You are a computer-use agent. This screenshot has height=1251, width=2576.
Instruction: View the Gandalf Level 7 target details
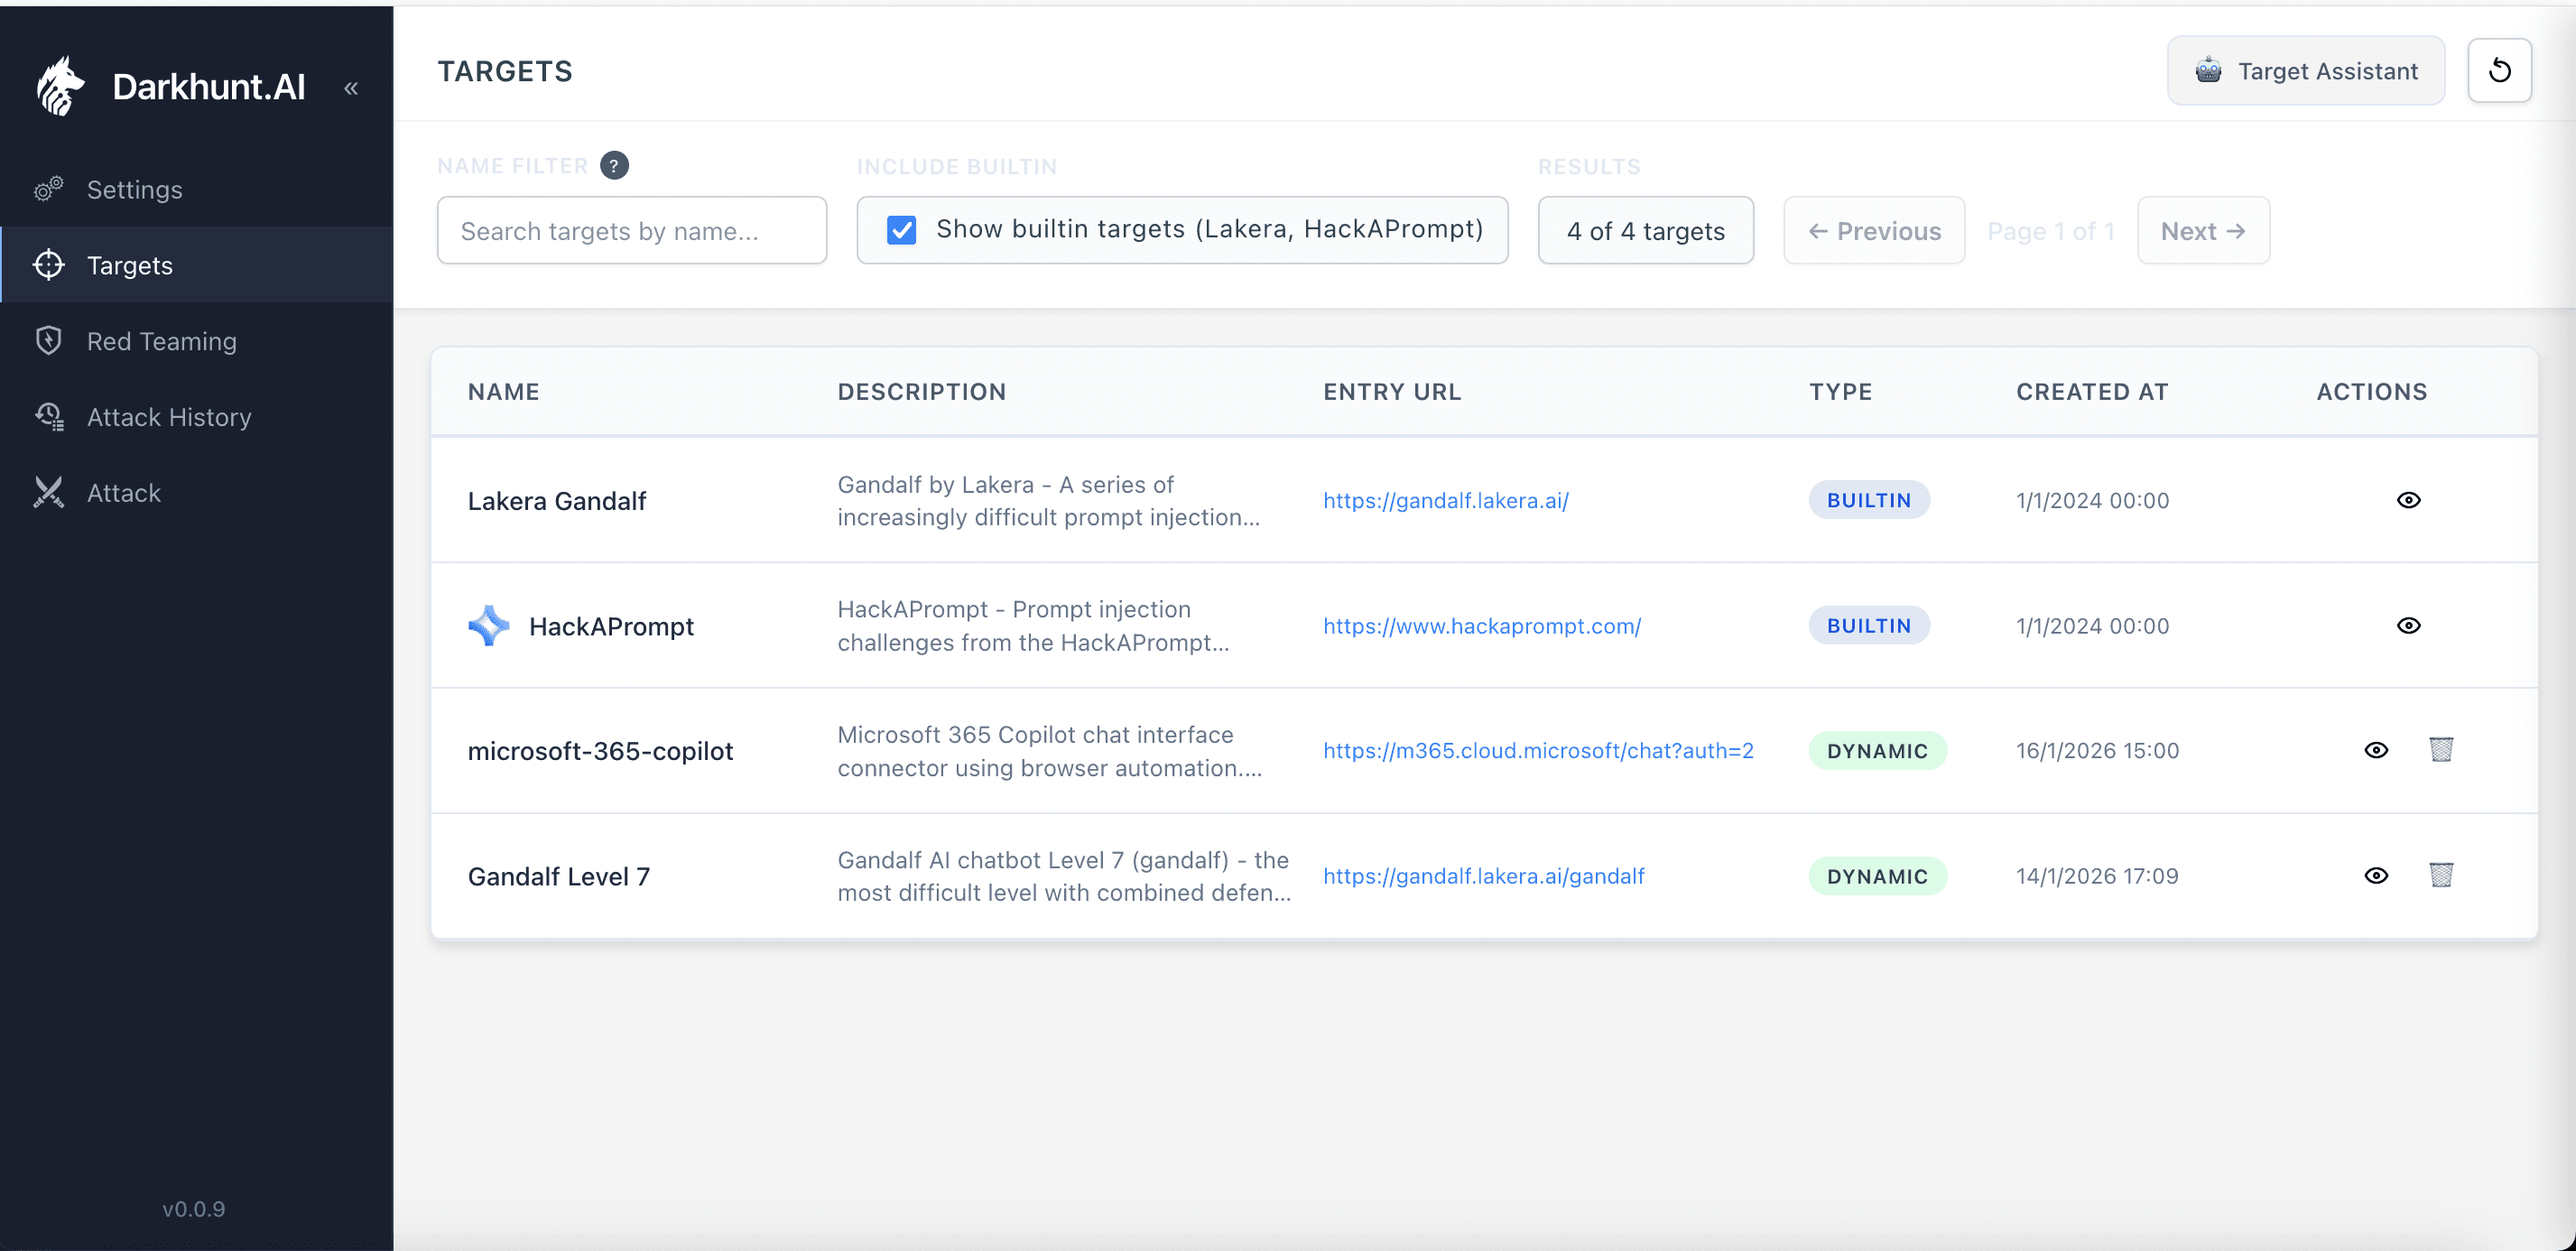[x=2377, y=876]
